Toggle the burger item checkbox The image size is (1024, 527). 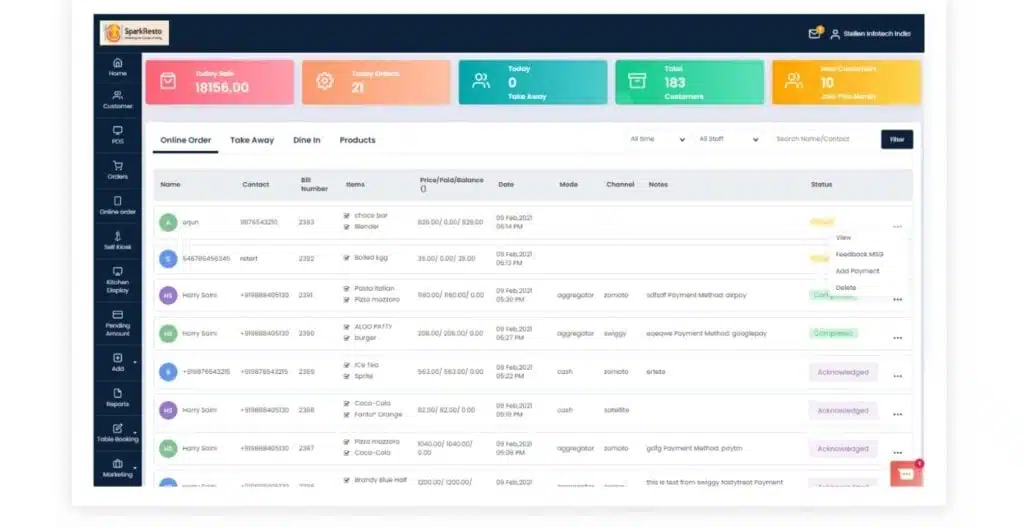[347, 338]
